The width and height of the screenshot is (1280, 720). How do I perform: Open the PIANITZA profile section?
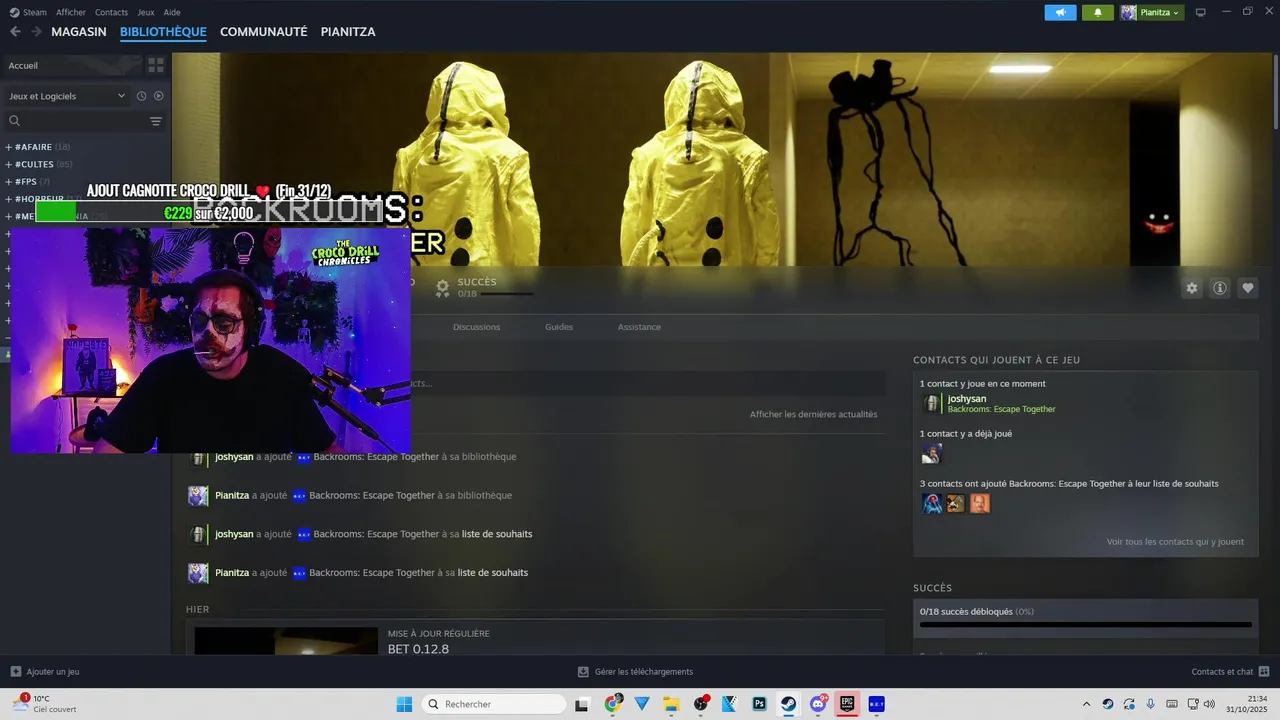(348, 32)
